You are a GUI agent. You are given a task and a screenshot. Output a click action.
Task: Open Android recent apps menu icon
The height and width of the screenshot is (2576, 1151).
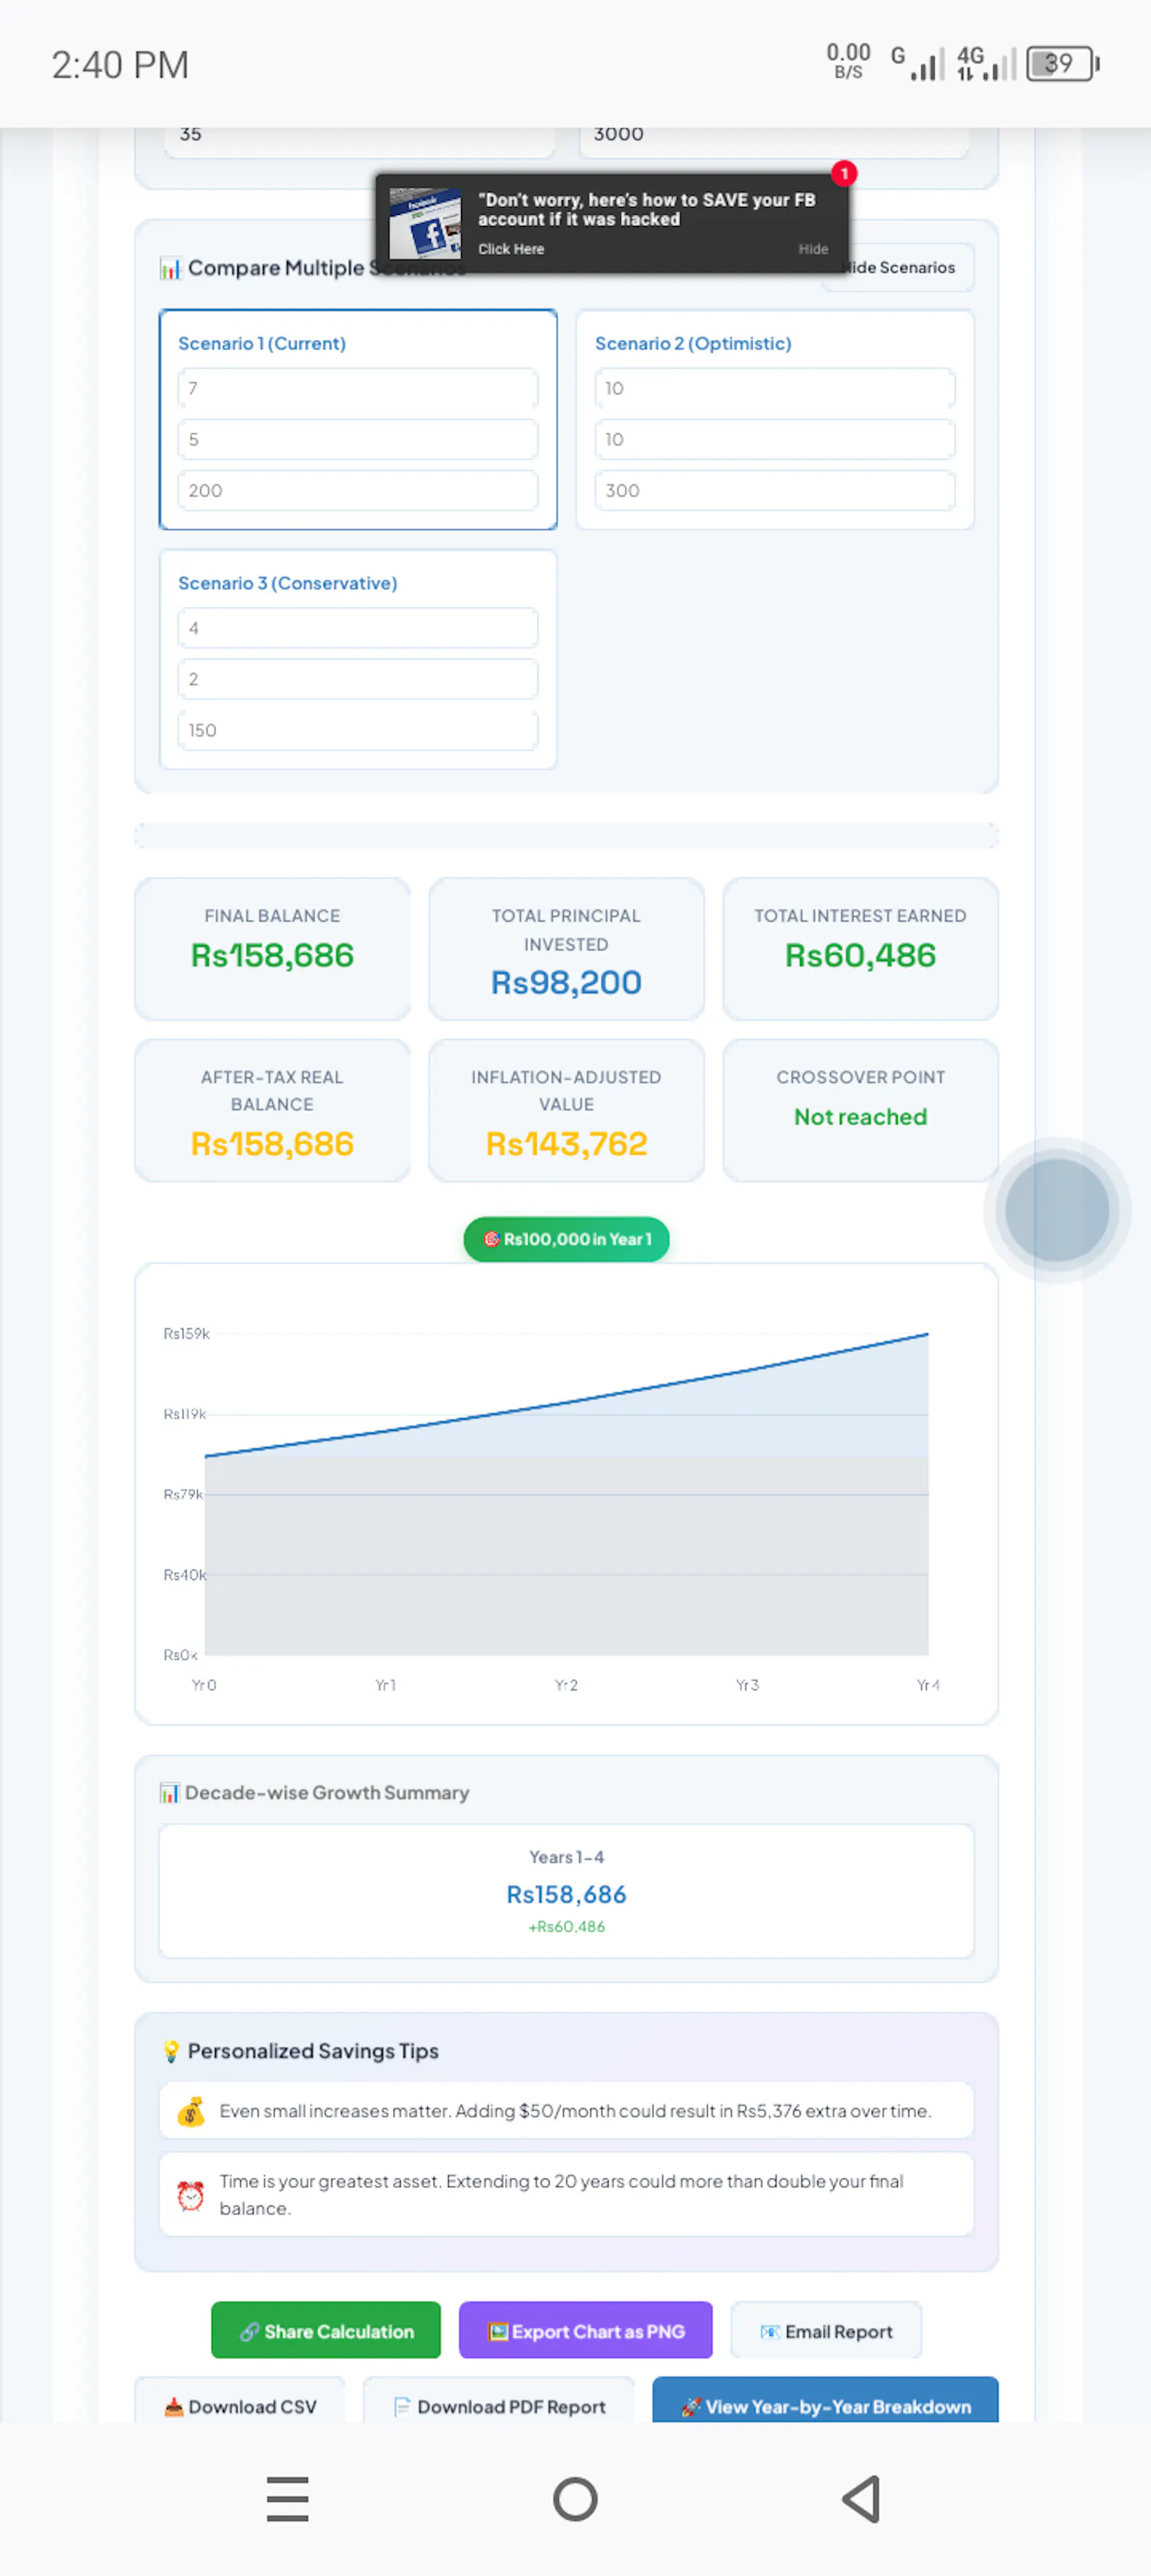(287, 2499)
